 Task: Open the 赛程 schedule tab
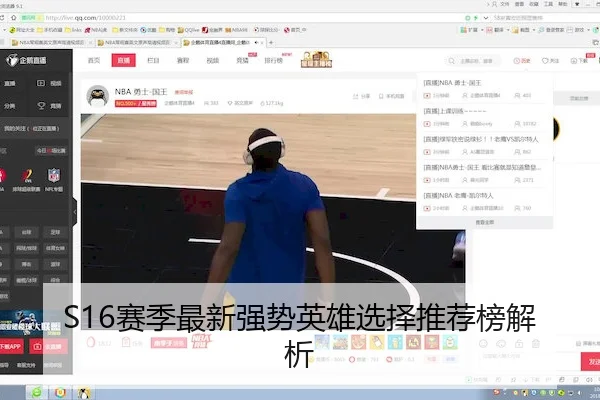183,60
